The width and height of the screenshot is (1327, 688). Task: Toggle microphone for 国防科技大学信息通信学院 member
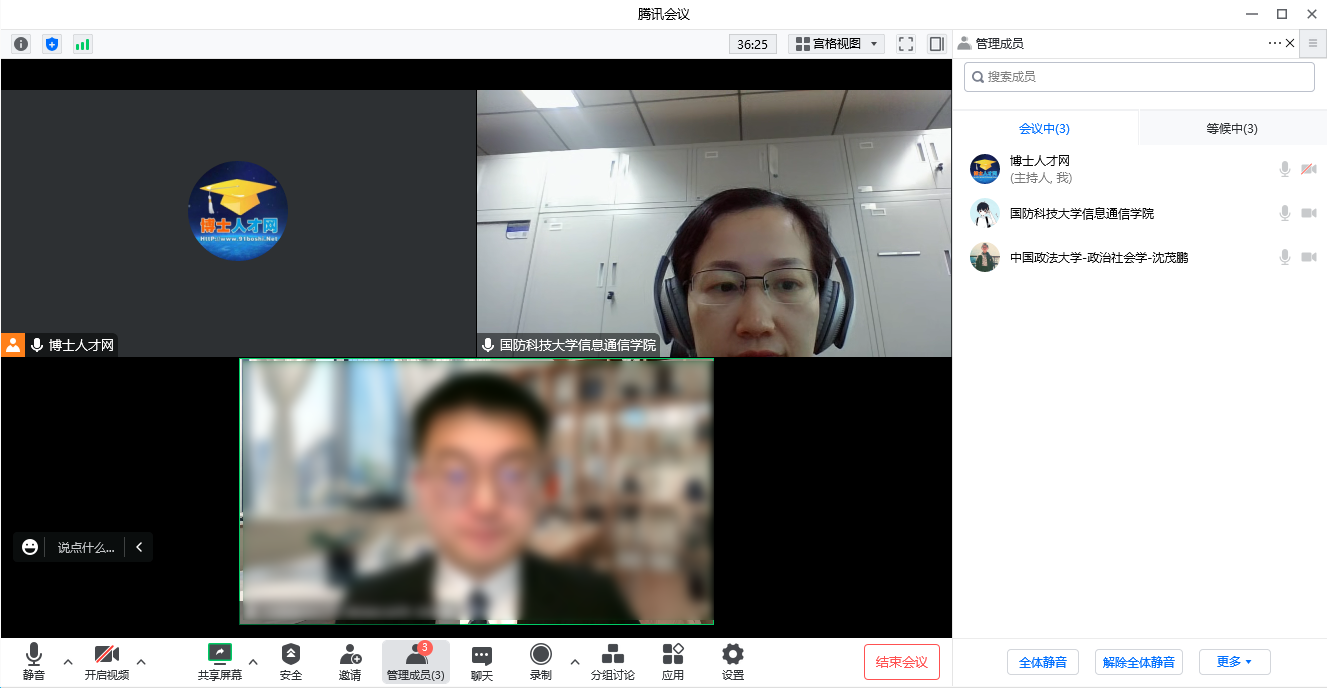pos(1285,213)
